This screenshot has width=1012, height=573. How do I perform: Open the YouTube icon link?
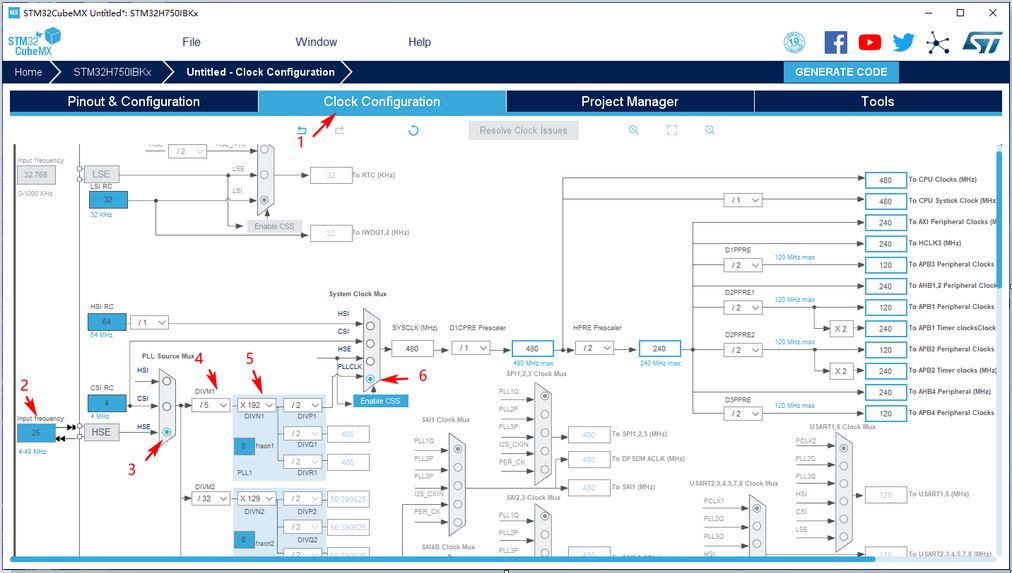pos(869,42)
